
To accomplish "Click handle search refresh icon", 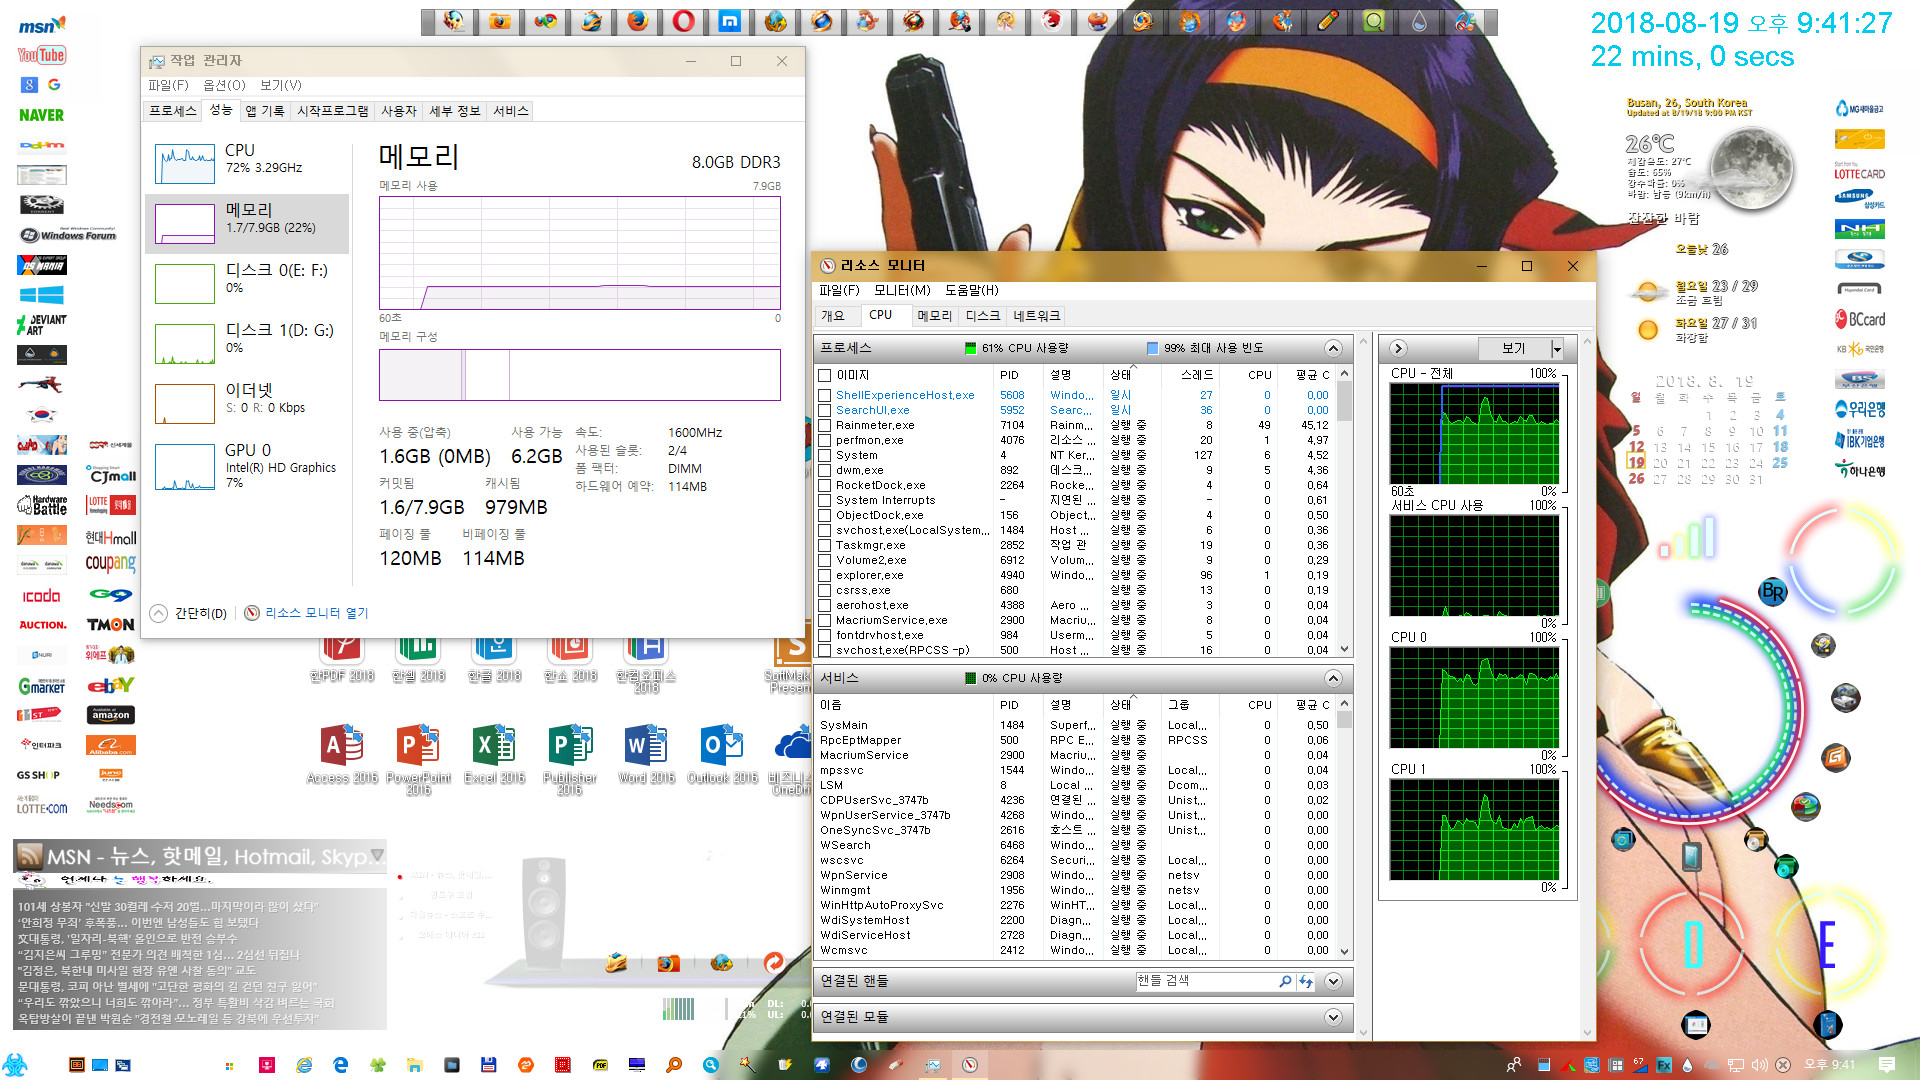I will 1306,982.
